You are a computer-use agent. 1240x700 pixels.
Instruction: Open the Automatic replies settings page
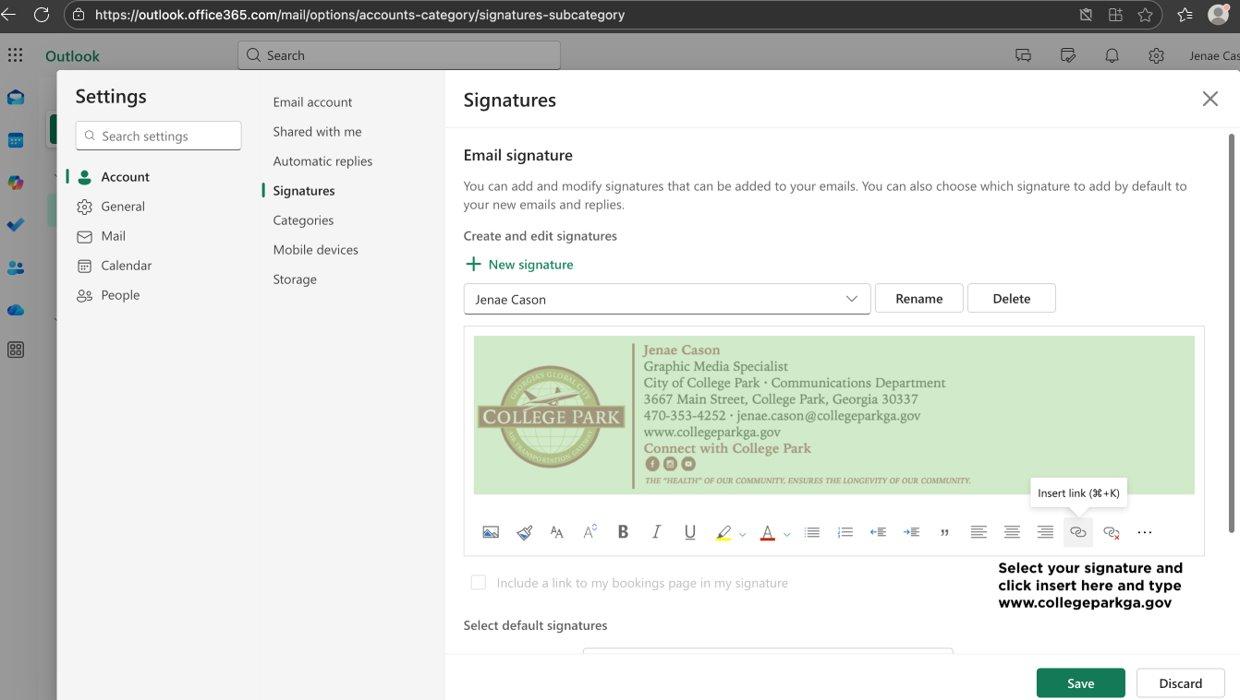(x=322, y=161)
